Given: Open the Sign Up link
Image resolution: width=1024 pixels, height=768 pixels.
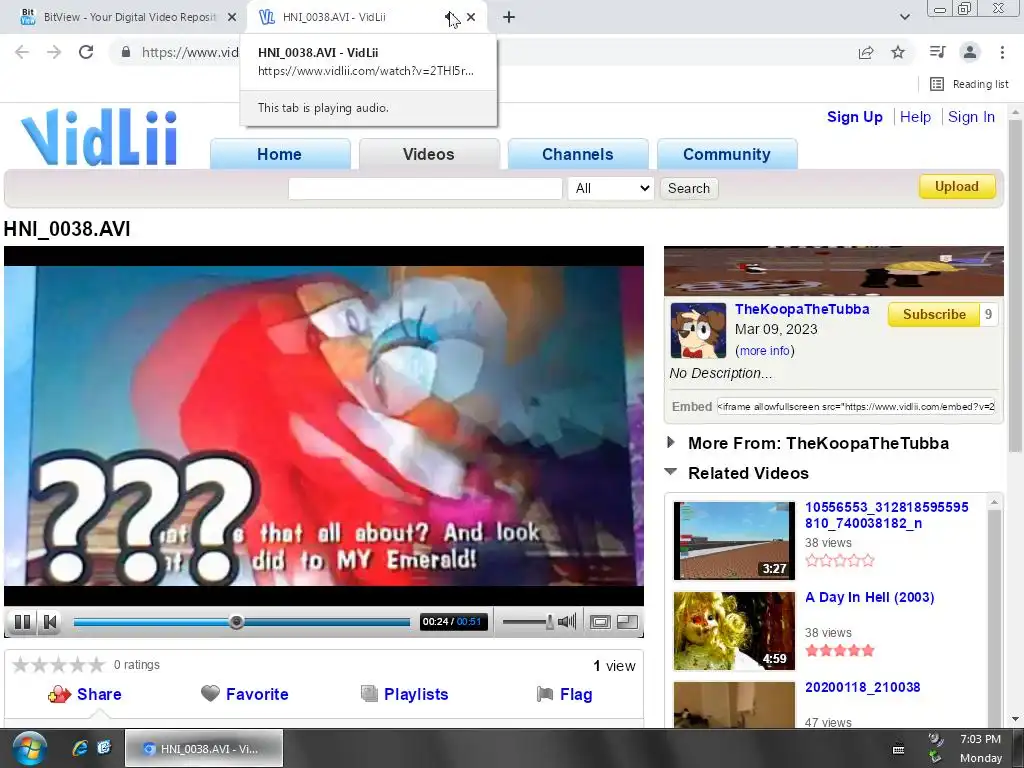Looking at the screenshot, I should [854, 117].
